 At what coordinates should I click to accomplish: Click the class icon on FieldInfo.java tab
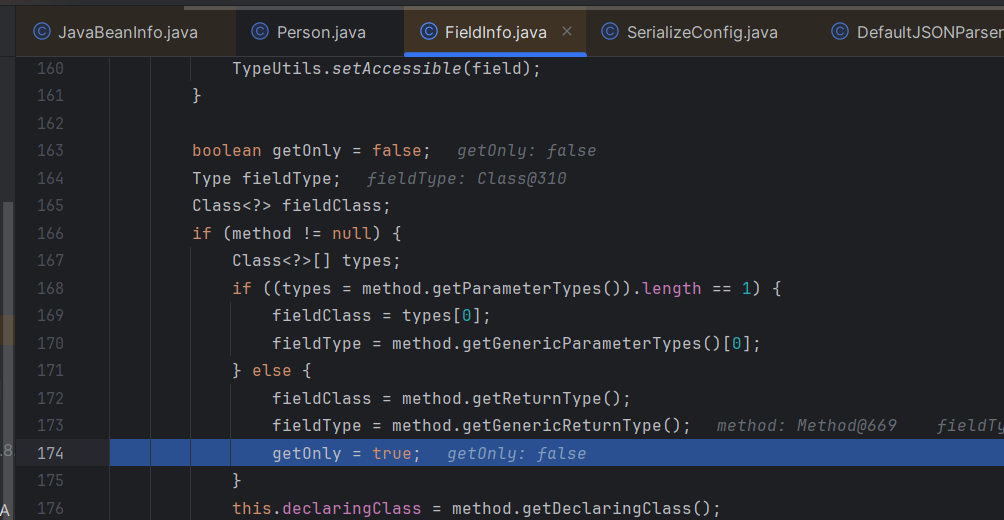click(x=430, y=32)
